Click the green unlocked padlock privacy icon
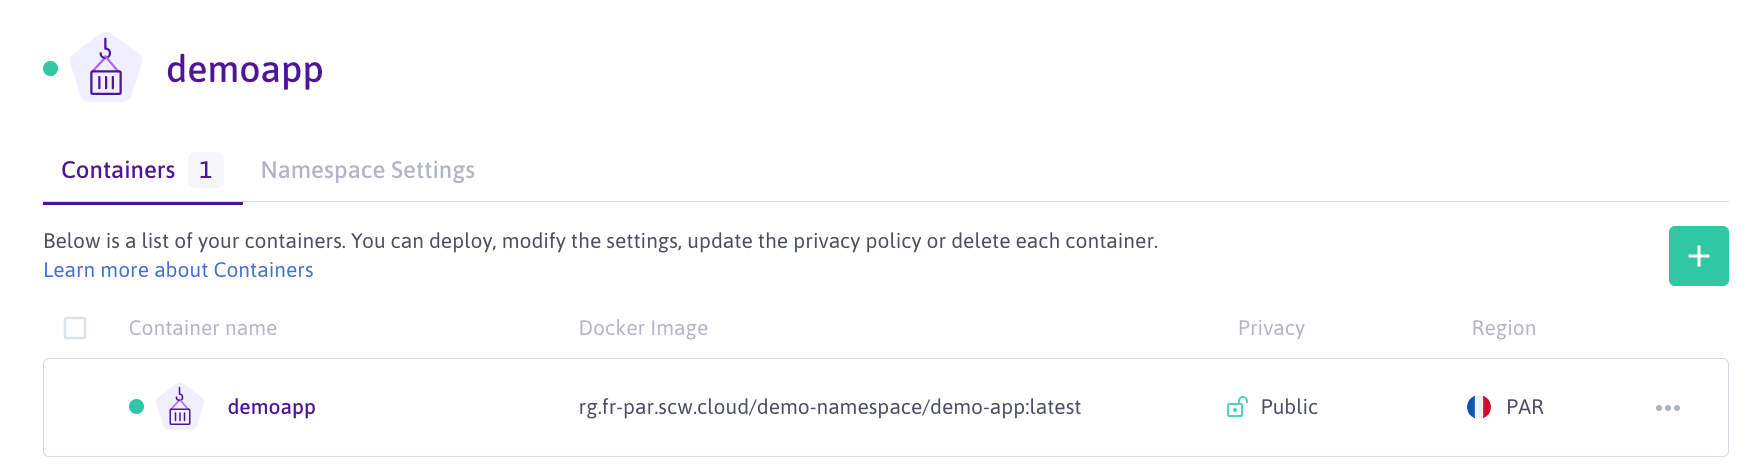1762x474 pixels. click(x=1237, y=407)
